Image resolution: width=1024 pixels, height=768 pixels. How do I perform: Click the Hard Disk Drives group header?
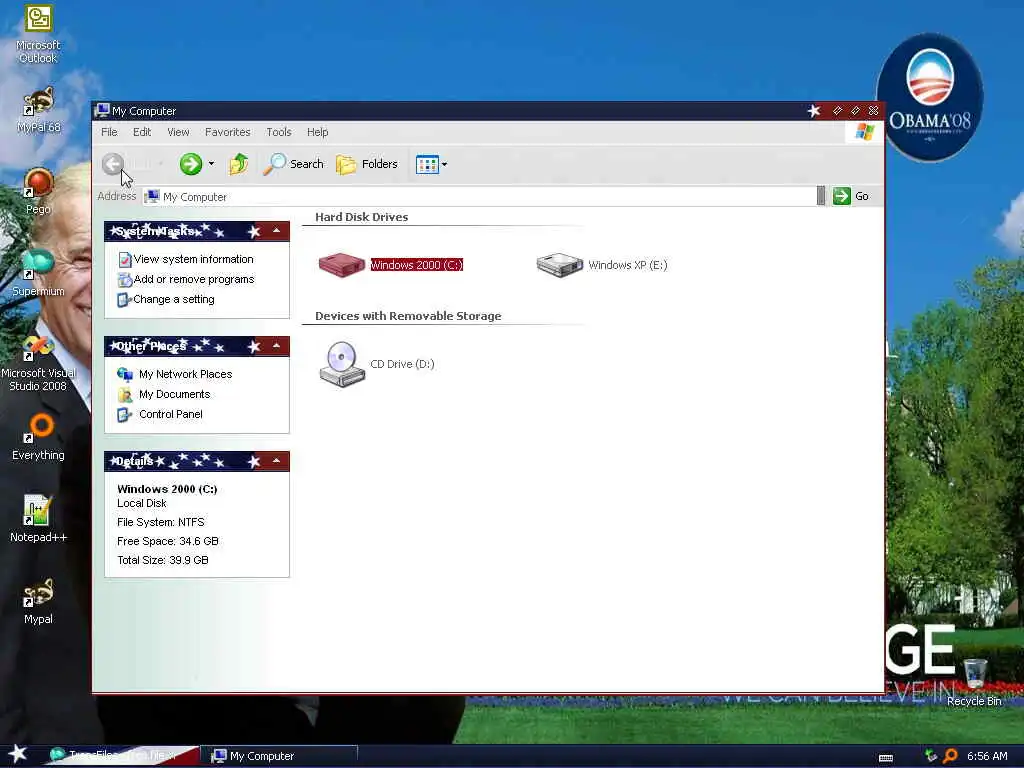click(x=361, y=217)
